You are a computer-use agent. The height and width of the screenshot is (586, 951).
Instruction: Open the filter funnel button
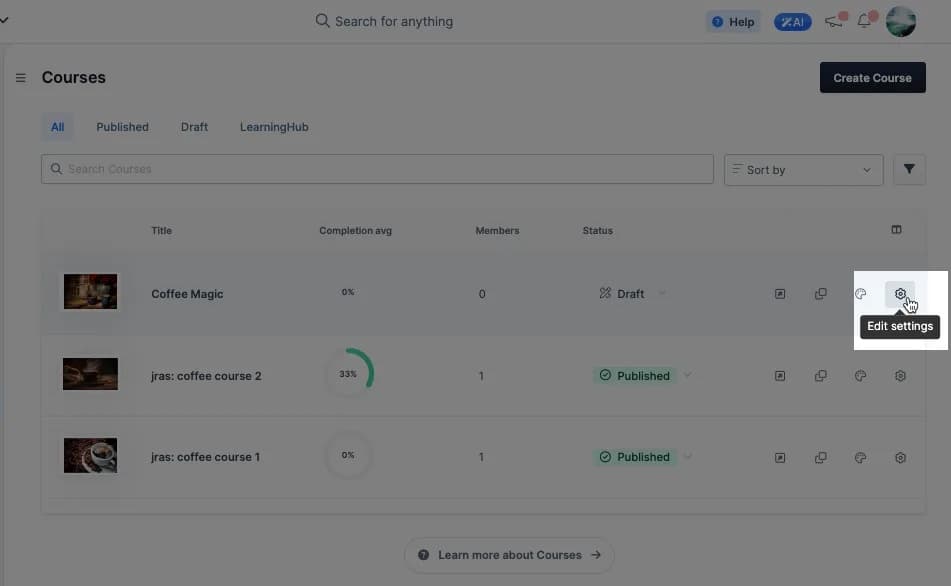click(x=909, y=169)
